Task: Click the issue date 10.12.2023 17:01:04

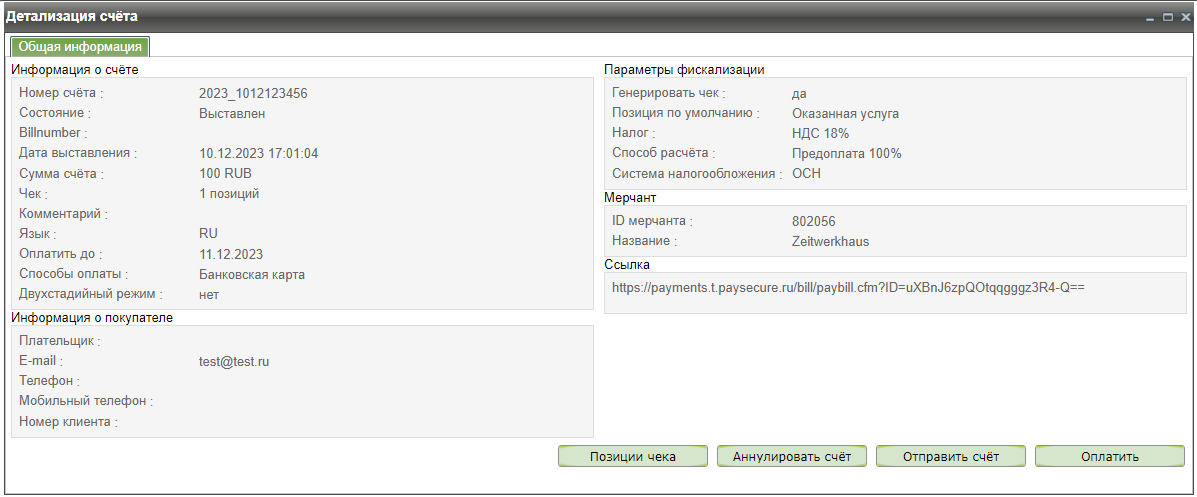Action: [x=258, y=154]
